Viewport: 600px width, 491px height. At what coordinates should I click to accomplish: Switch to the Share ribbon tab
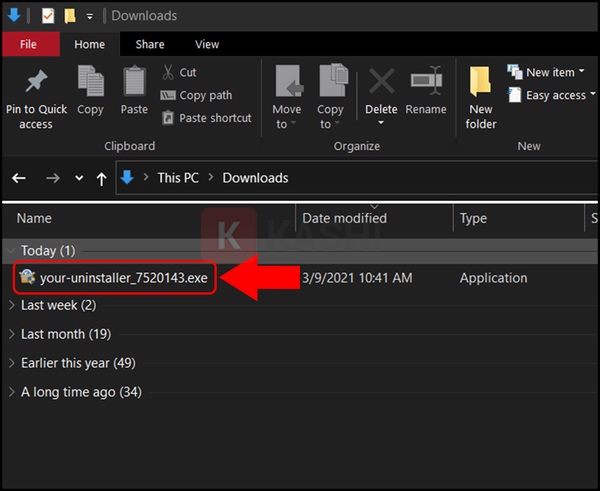pyautogui.click(x=150, y=44)
